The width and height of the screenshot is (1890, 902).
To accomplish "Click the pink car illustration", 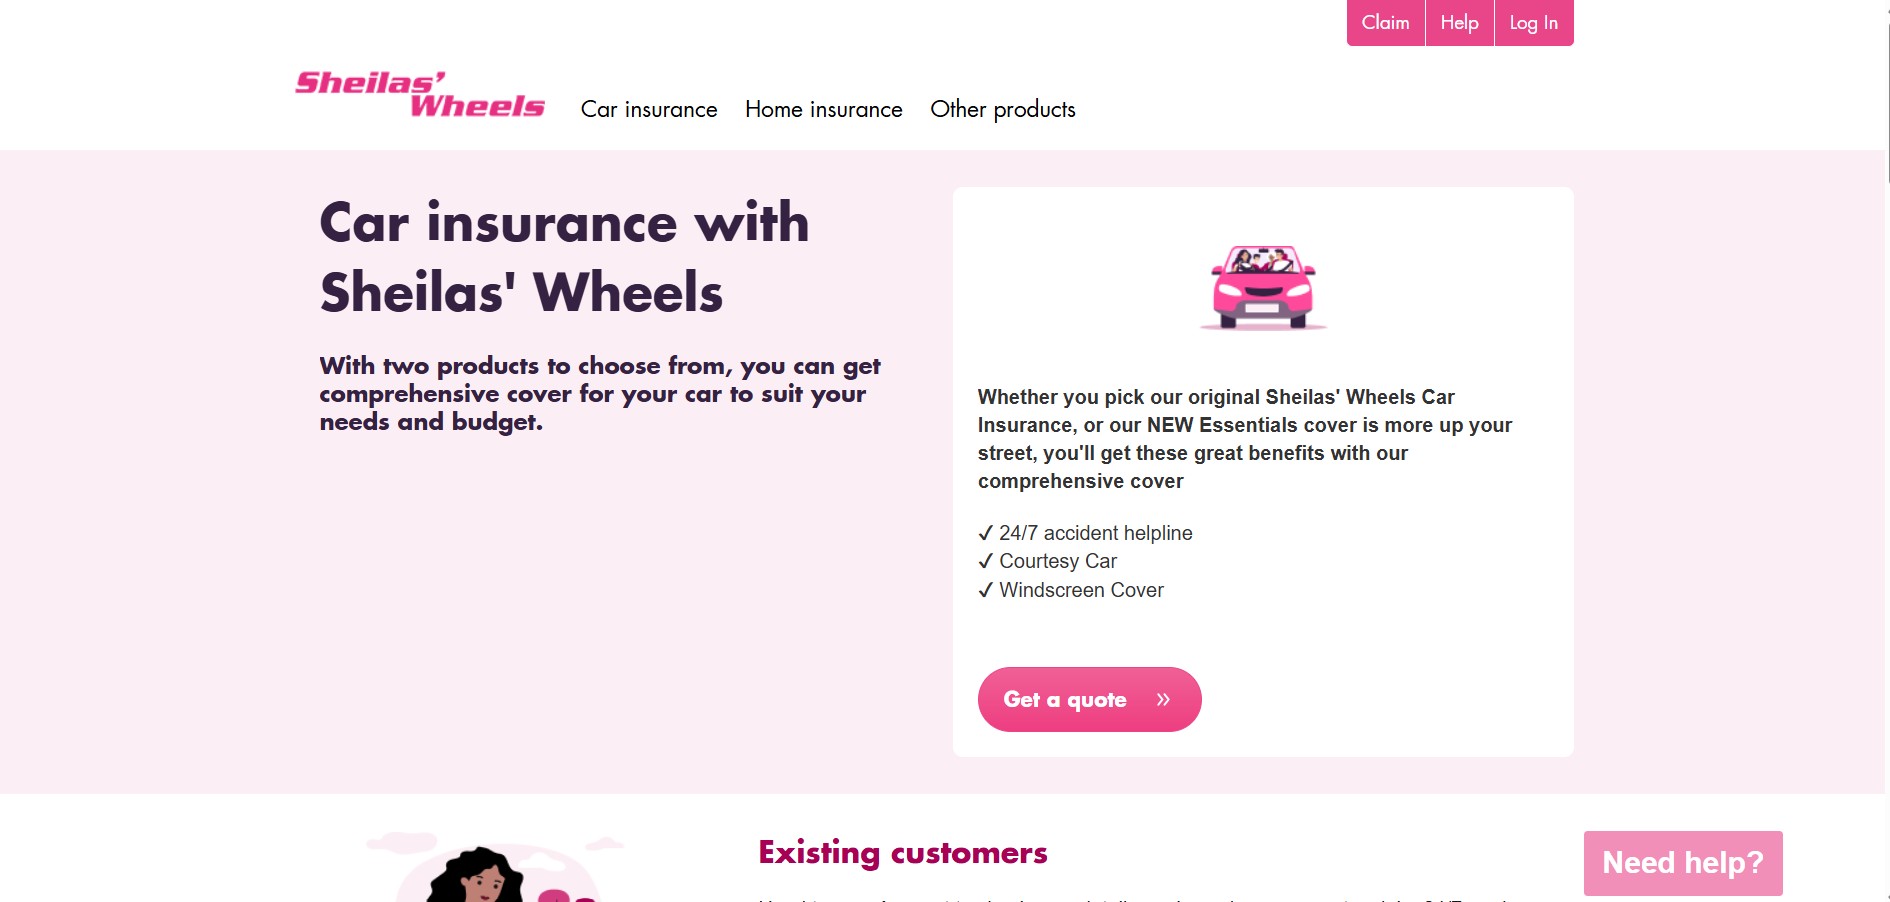I will click(1263, 287).
